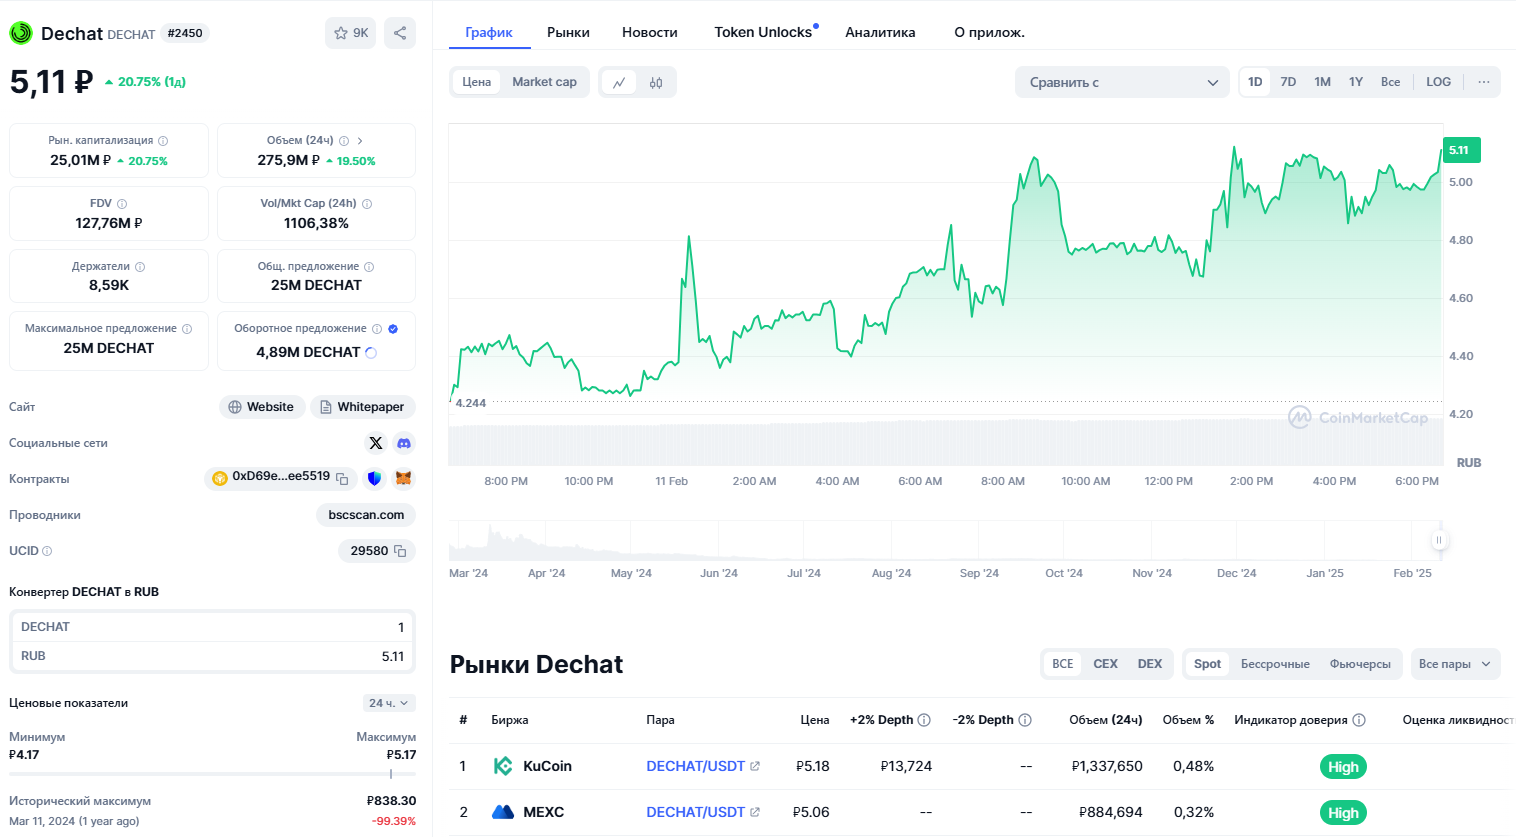This screenshot has height=837, width=1516.
Task: Open the Website link button
Action: (262, 407)
